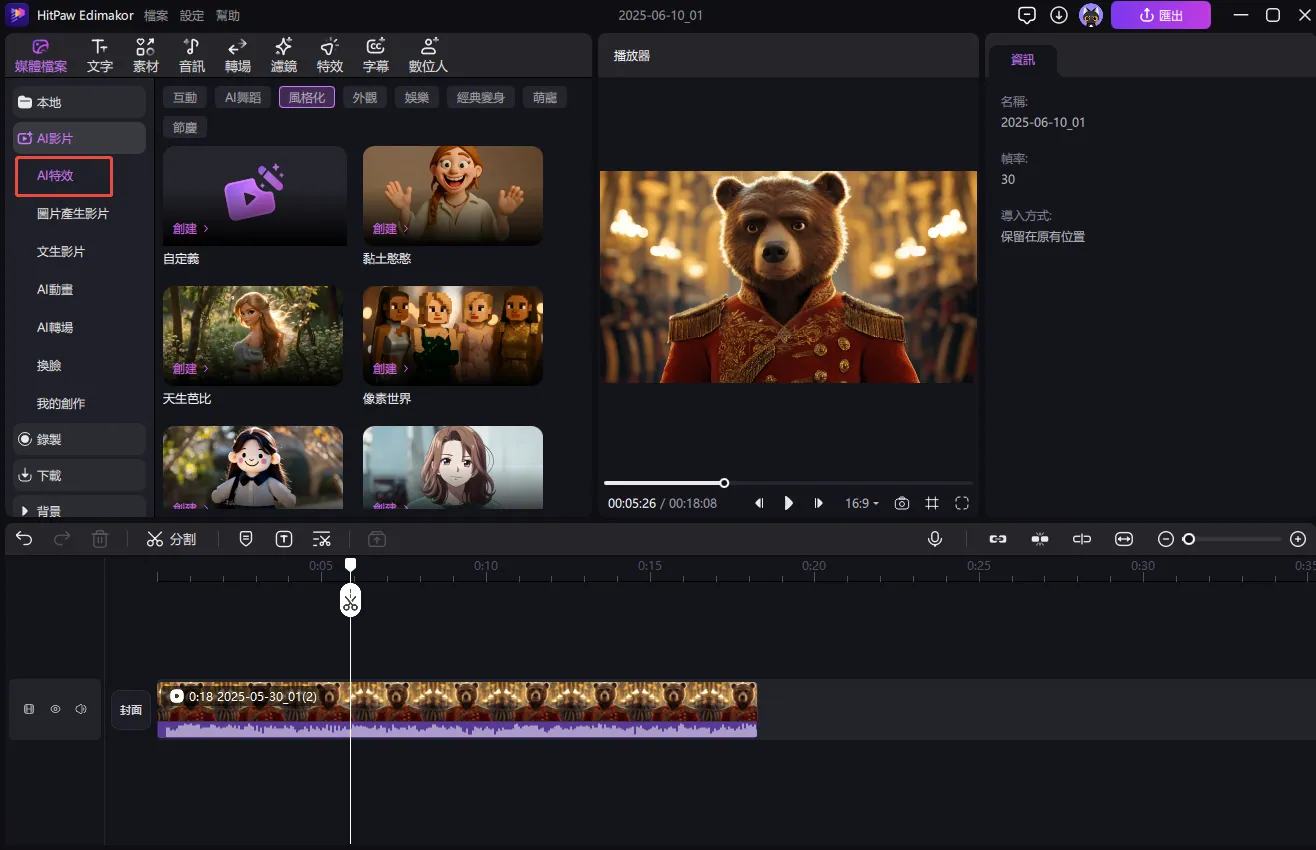The width and height of the screenshot is (1316, 850).
Task: Open the 濾鏡 filters tab
Action: (284, 56)
